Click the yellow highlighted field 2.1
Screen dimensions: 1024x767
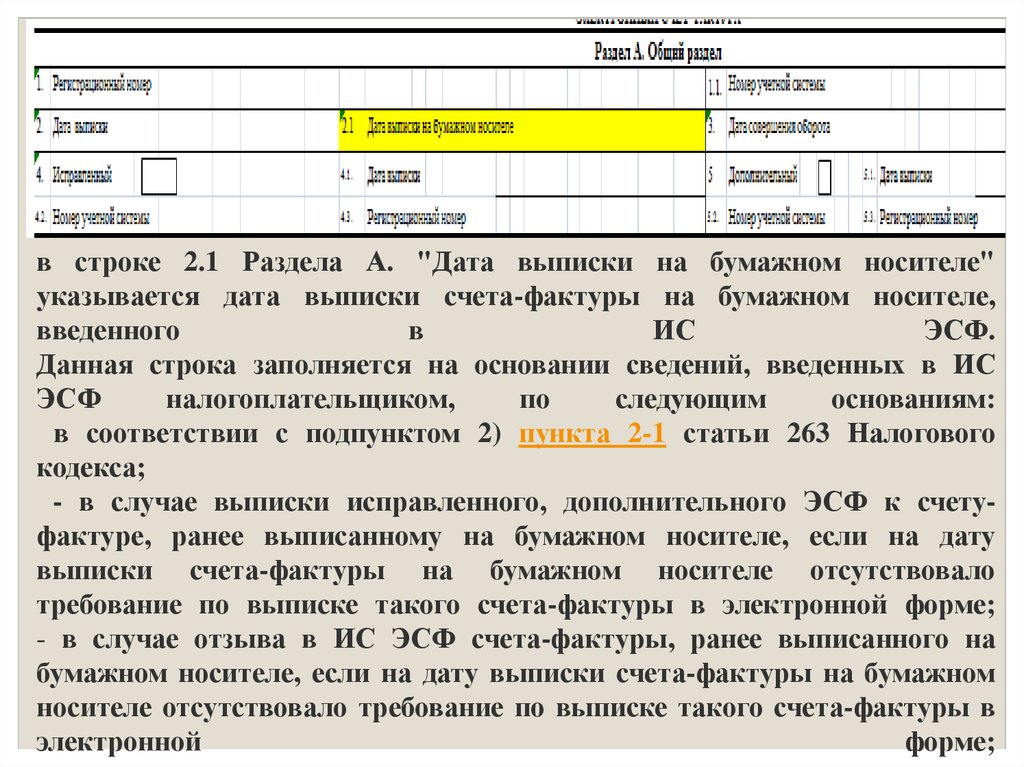(522, 128)
